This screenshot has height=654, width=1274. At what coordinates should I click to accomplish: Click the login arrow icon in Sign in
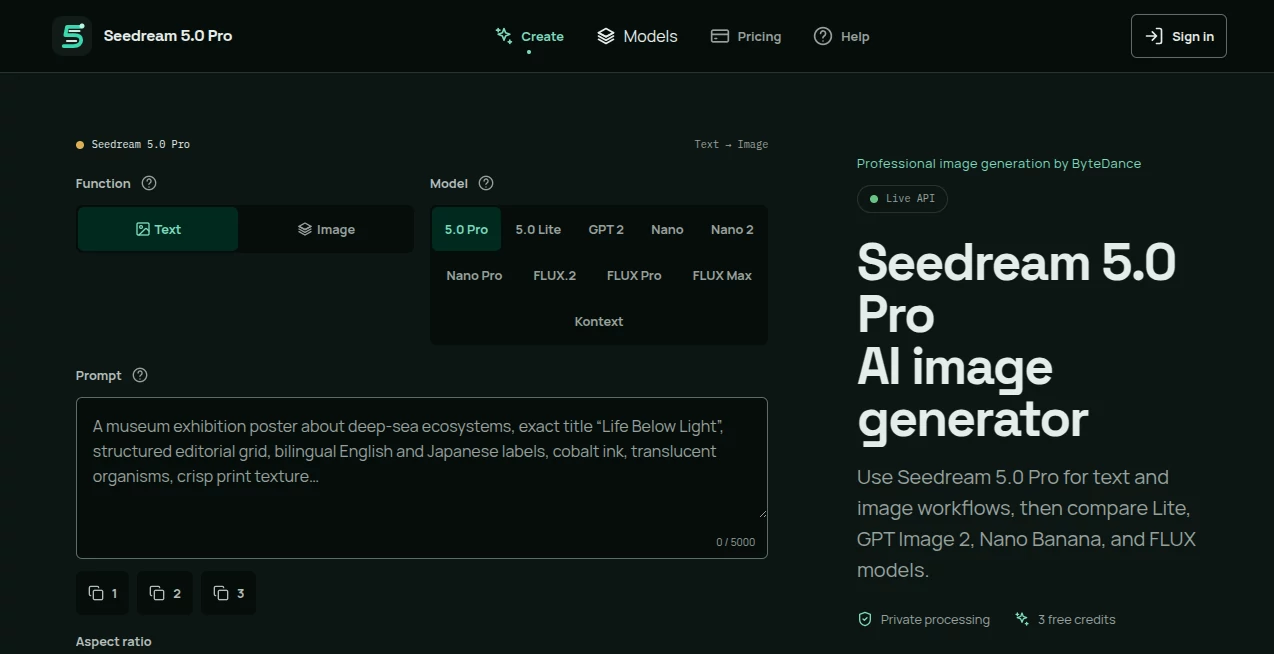(1154, 36)
